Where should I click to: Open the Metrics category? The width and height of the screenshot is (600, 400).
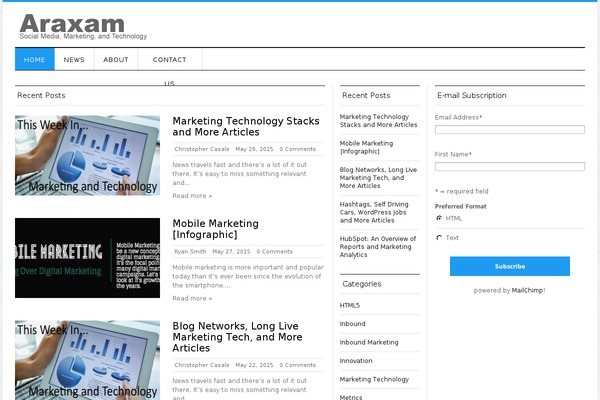coord(351,397)
